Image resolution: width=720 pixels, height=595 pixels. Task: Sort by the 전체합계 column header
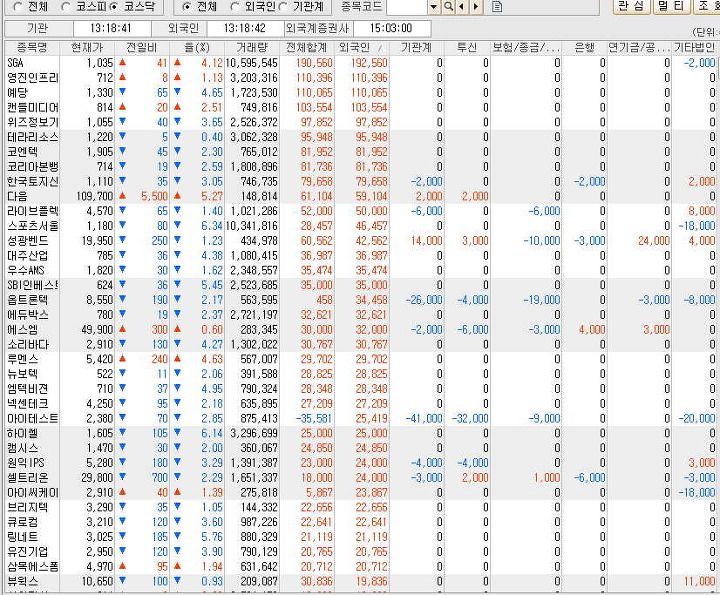pyautogui.click(x=307, y=47)
